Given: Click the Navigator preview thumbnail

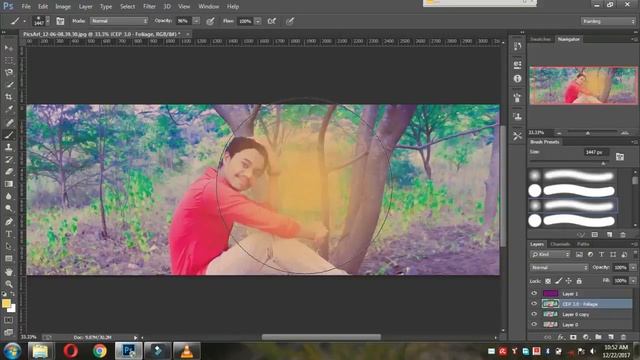Looking at the screenshot, I should (x=583, y=86).
